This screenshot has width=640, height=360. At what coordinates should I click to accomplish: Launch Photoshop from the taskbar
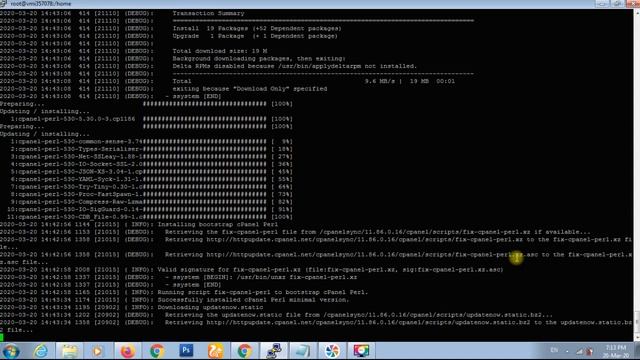186,350
